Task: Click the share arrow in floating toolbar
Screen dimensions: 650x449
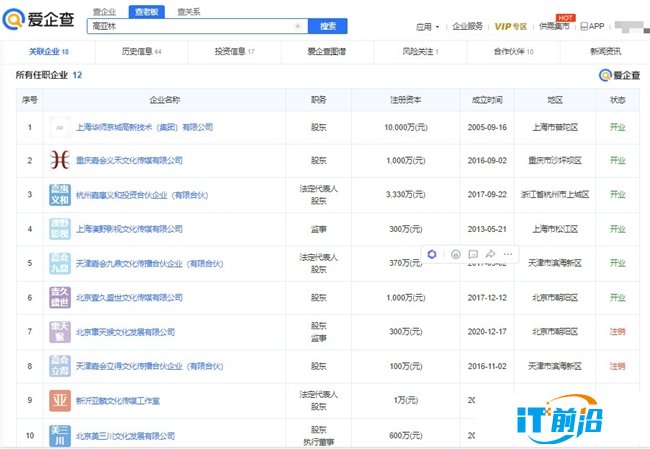Action: tap(490, 254)
